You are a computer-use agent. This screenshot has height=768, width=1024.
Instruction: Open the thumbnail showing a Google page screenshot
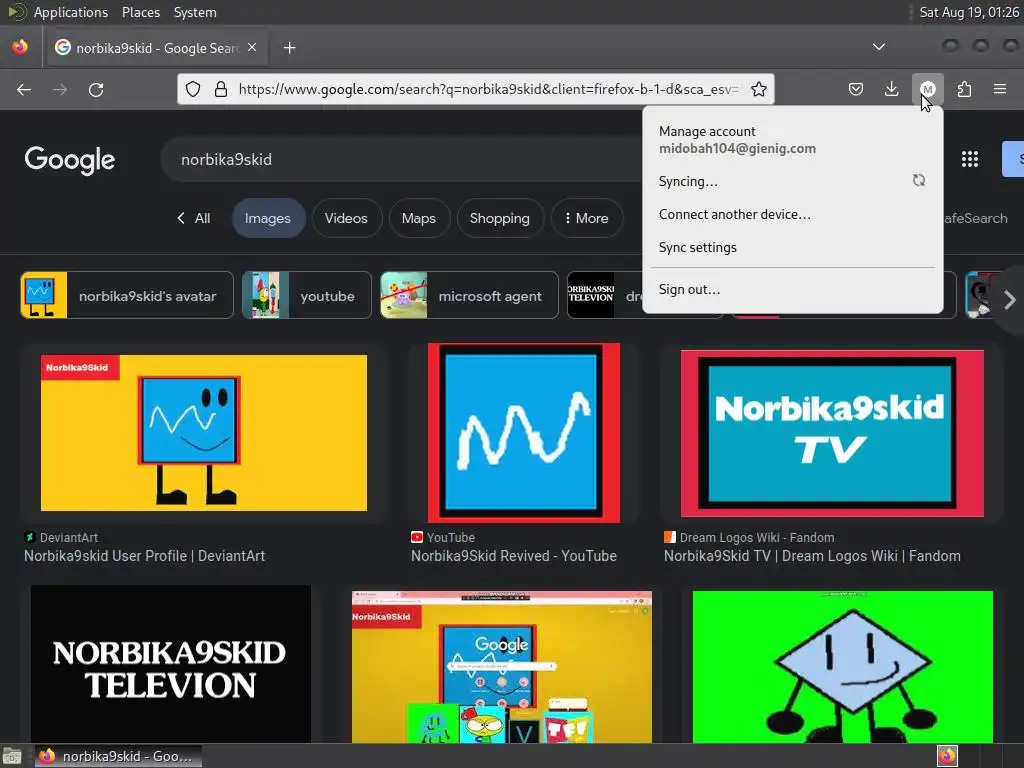[x=502, y=667]
